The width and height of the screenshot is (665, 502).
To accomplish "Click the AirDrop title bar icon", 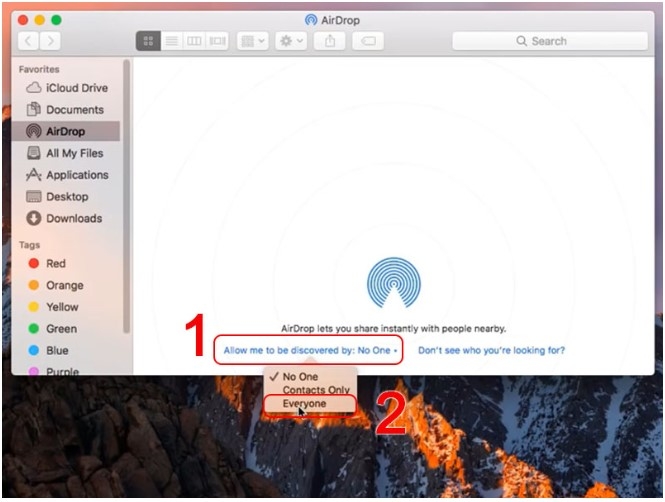I will (x=311, y=20).
